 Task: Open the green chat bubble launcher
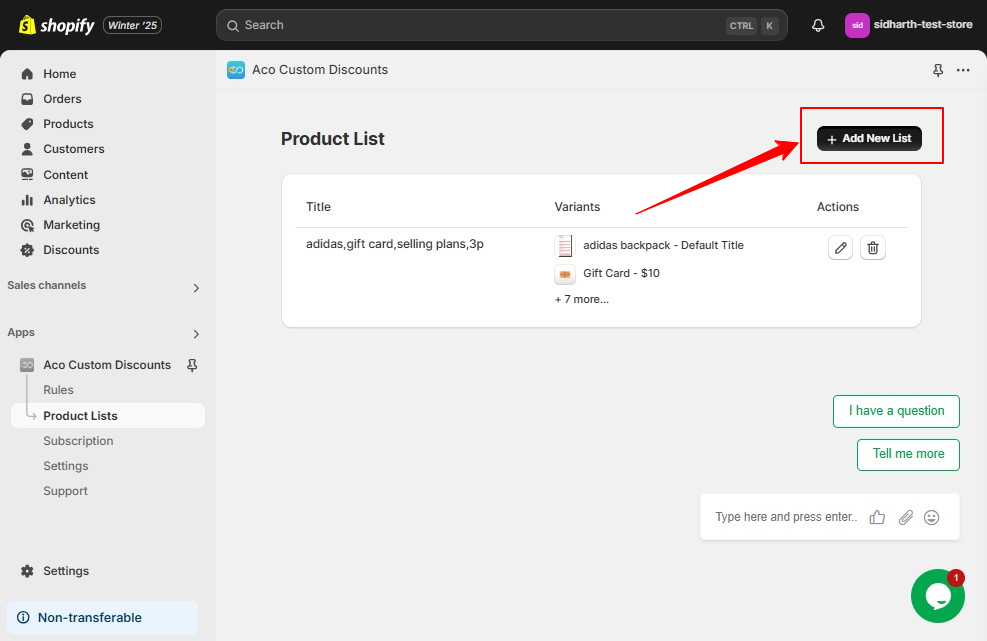coord(937,596)
